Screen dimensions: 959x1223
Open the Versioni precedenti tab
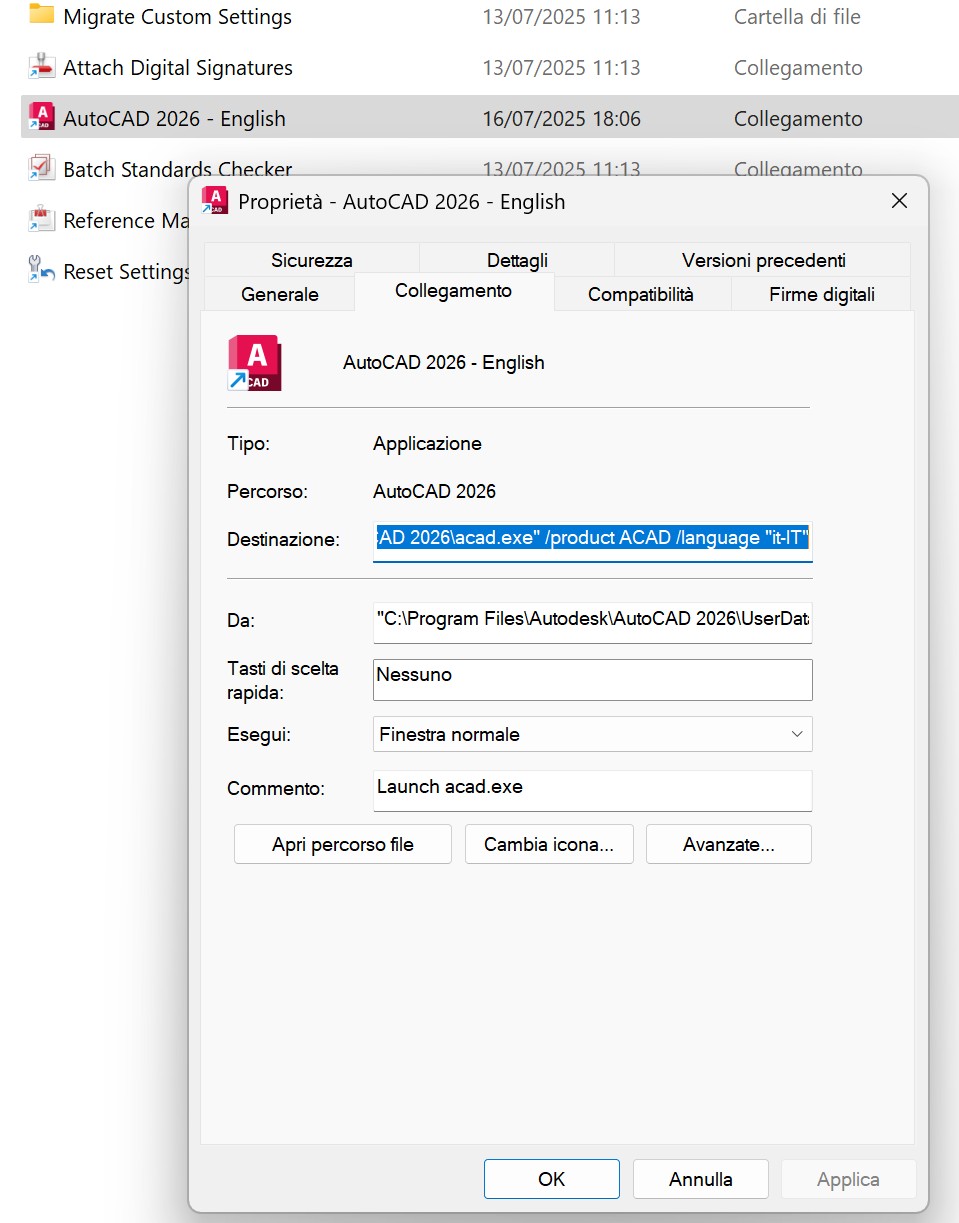point(763,260)
